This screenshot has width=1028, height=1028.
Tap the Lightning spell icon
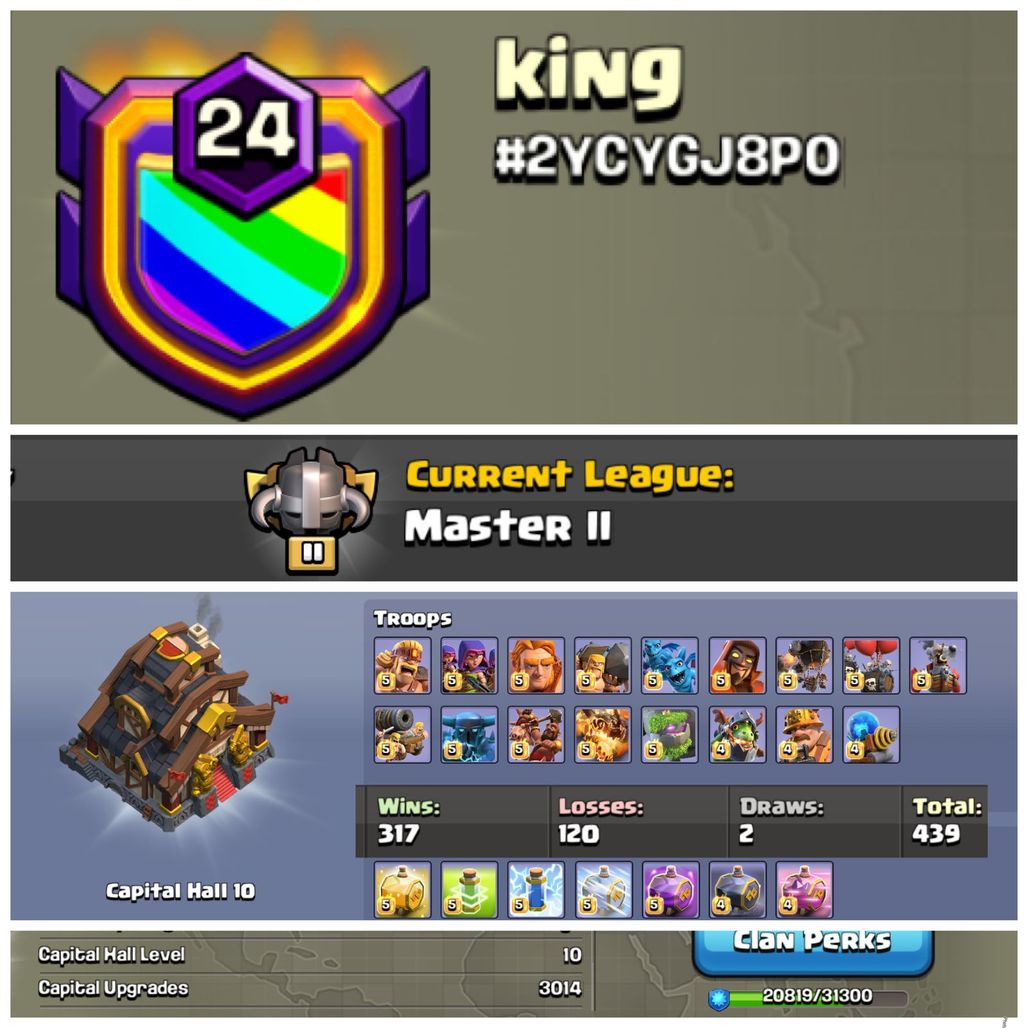(x=536, y=890)
